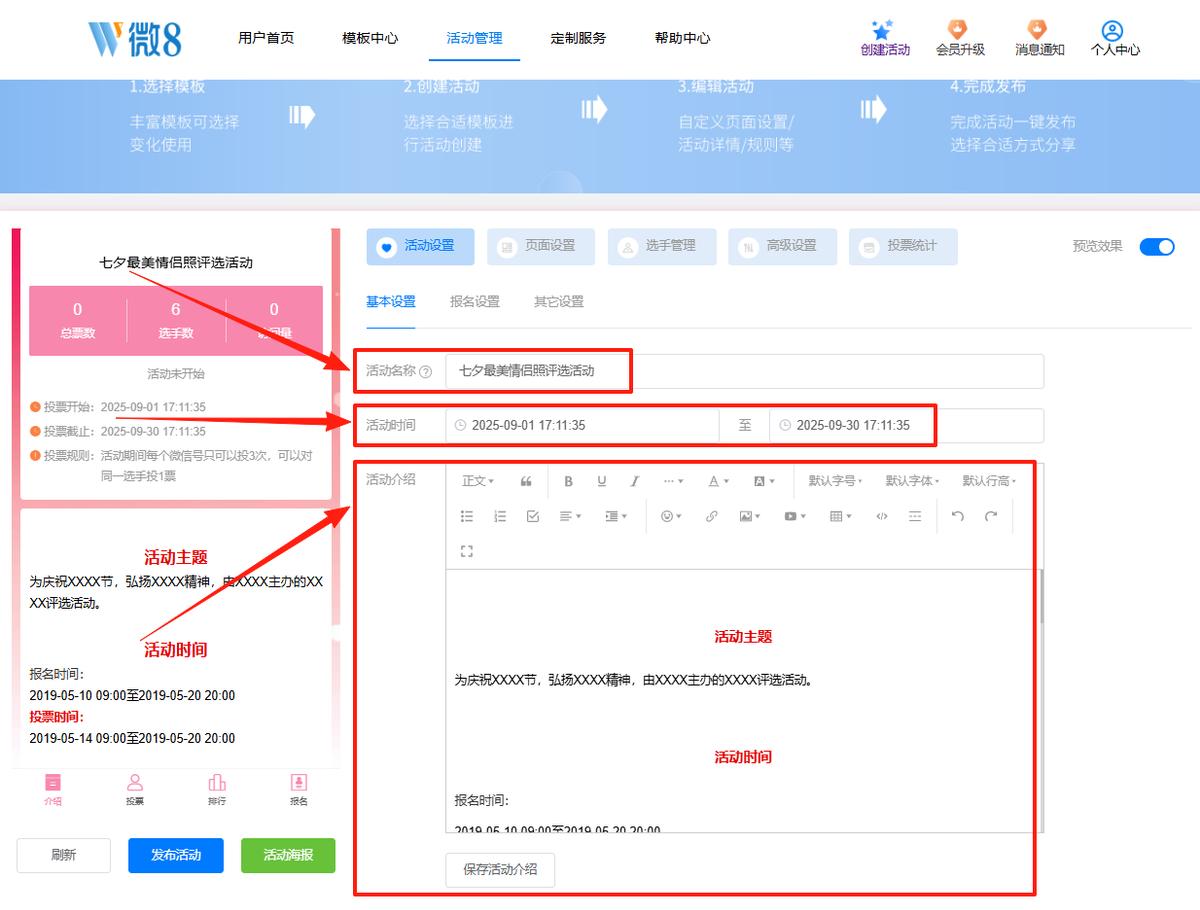This screenshot has width=1200, height=910.
Task: Expand the 默认行高 line height dropdown
Action: (x=989, y=481)
